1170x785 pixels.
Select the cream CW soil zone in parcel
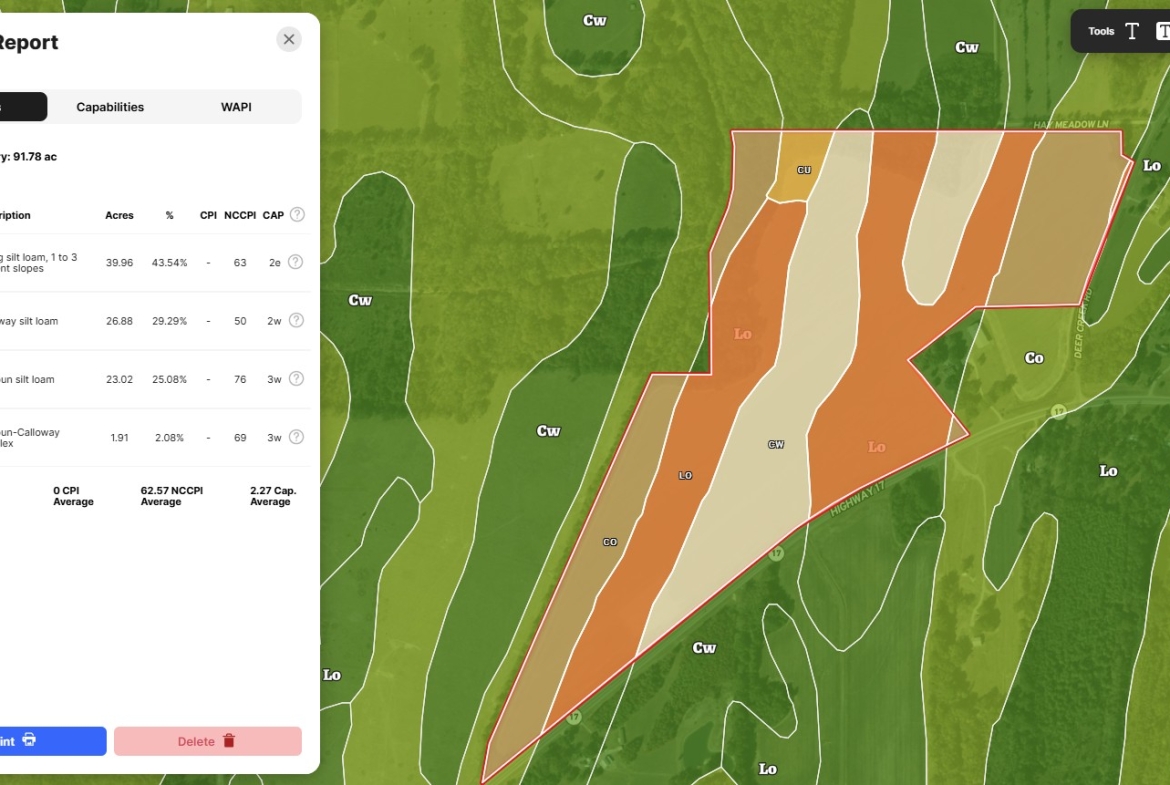pos(775,444)
